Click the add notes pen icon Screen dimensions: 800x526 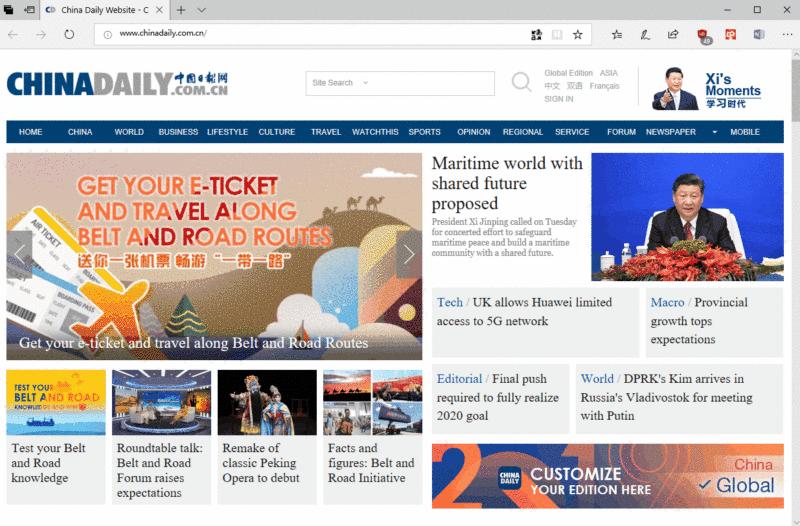pyautogui.click(x=645, y=35)
